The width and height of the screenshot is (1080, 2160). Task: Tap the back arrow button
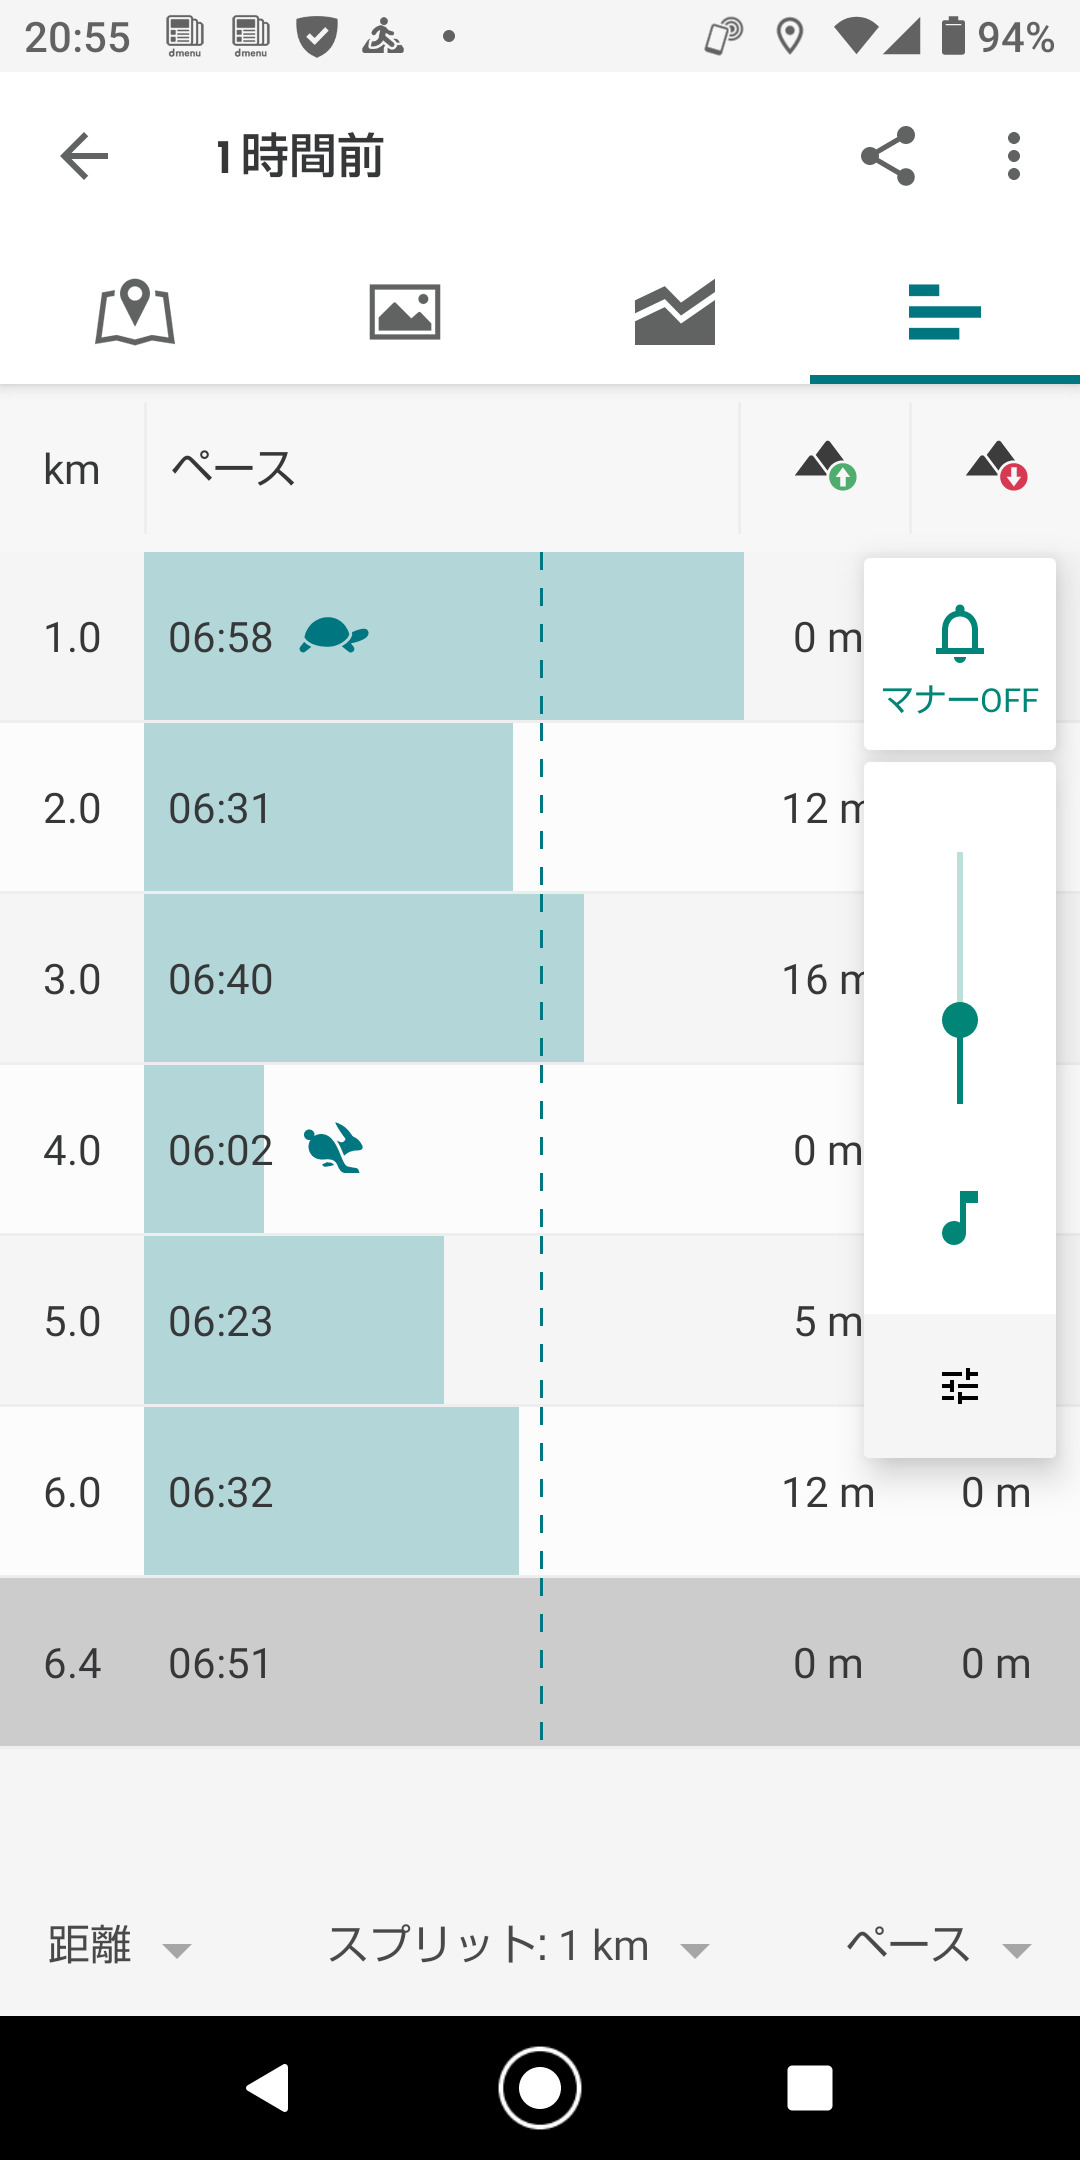click(x=84, y=156)
